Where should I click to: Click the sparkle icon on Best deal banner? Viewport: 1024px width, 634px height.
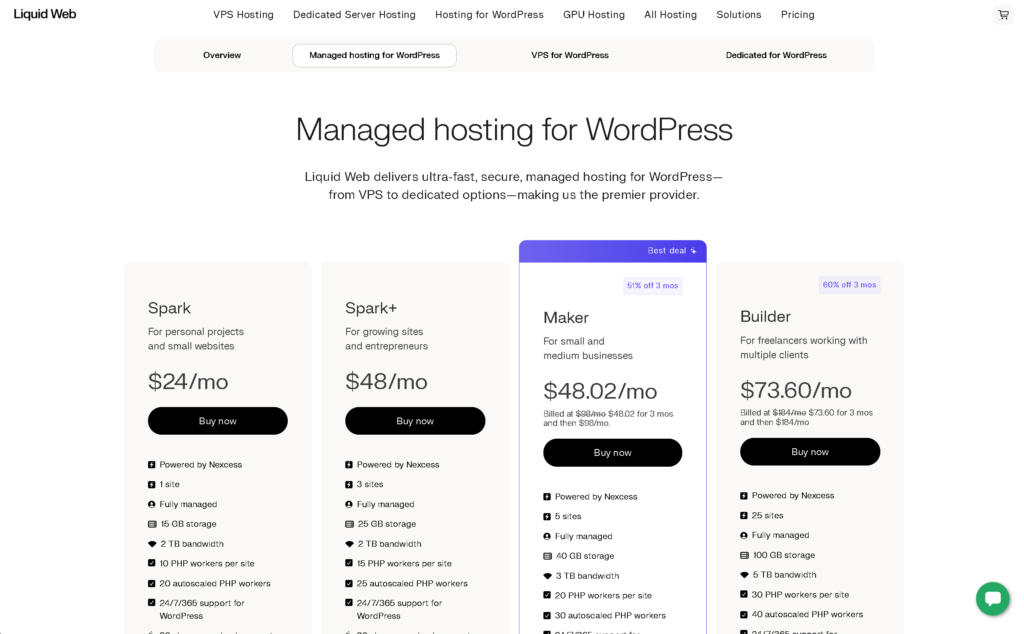[x=693, y=251]
